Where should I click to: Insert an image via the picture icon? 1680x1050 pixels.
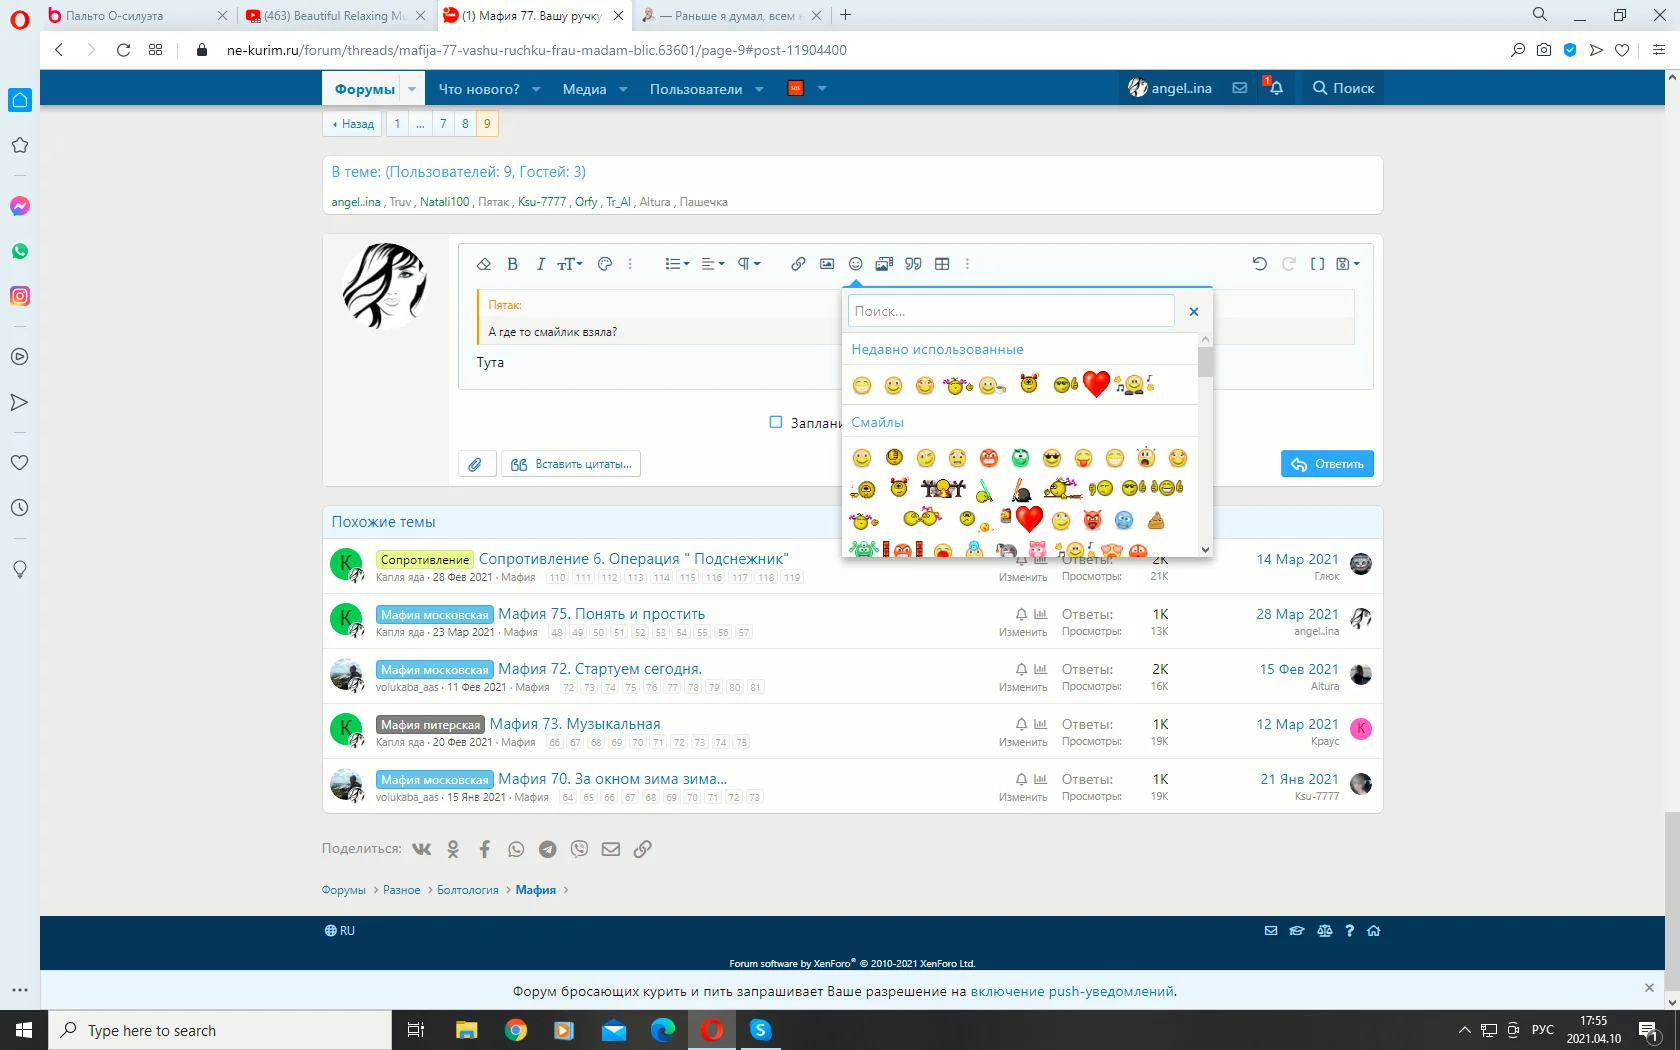pos(827,264)
